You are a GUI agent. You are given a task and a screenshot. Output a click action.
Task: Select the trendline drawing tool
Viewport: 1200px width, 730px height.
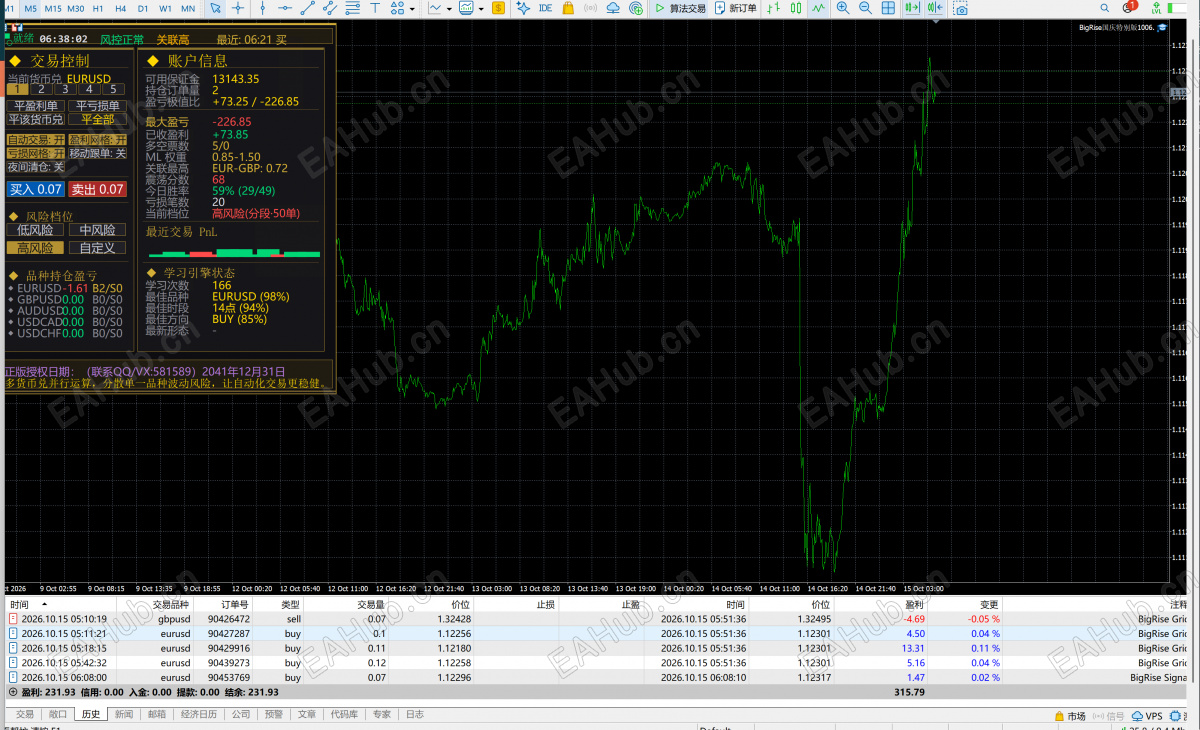tap(308, 8)
